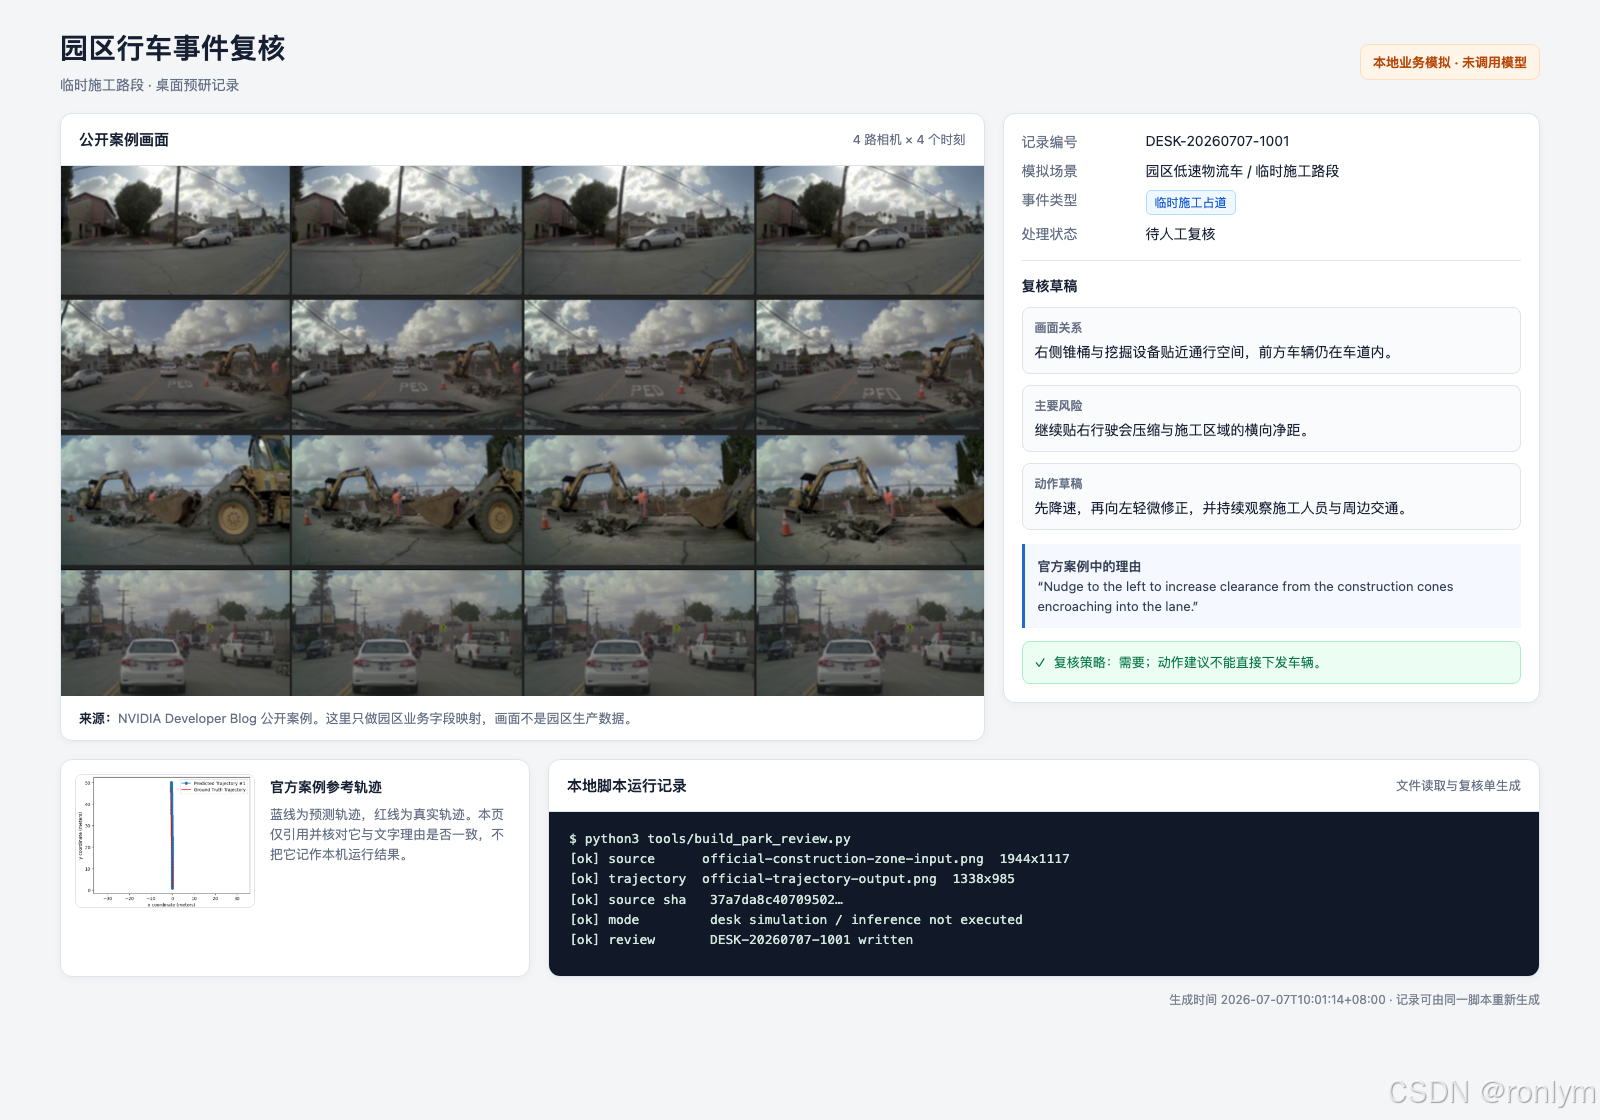
Task: Click the 官方案例中的理由 heading
Action: click(1089, 566)
